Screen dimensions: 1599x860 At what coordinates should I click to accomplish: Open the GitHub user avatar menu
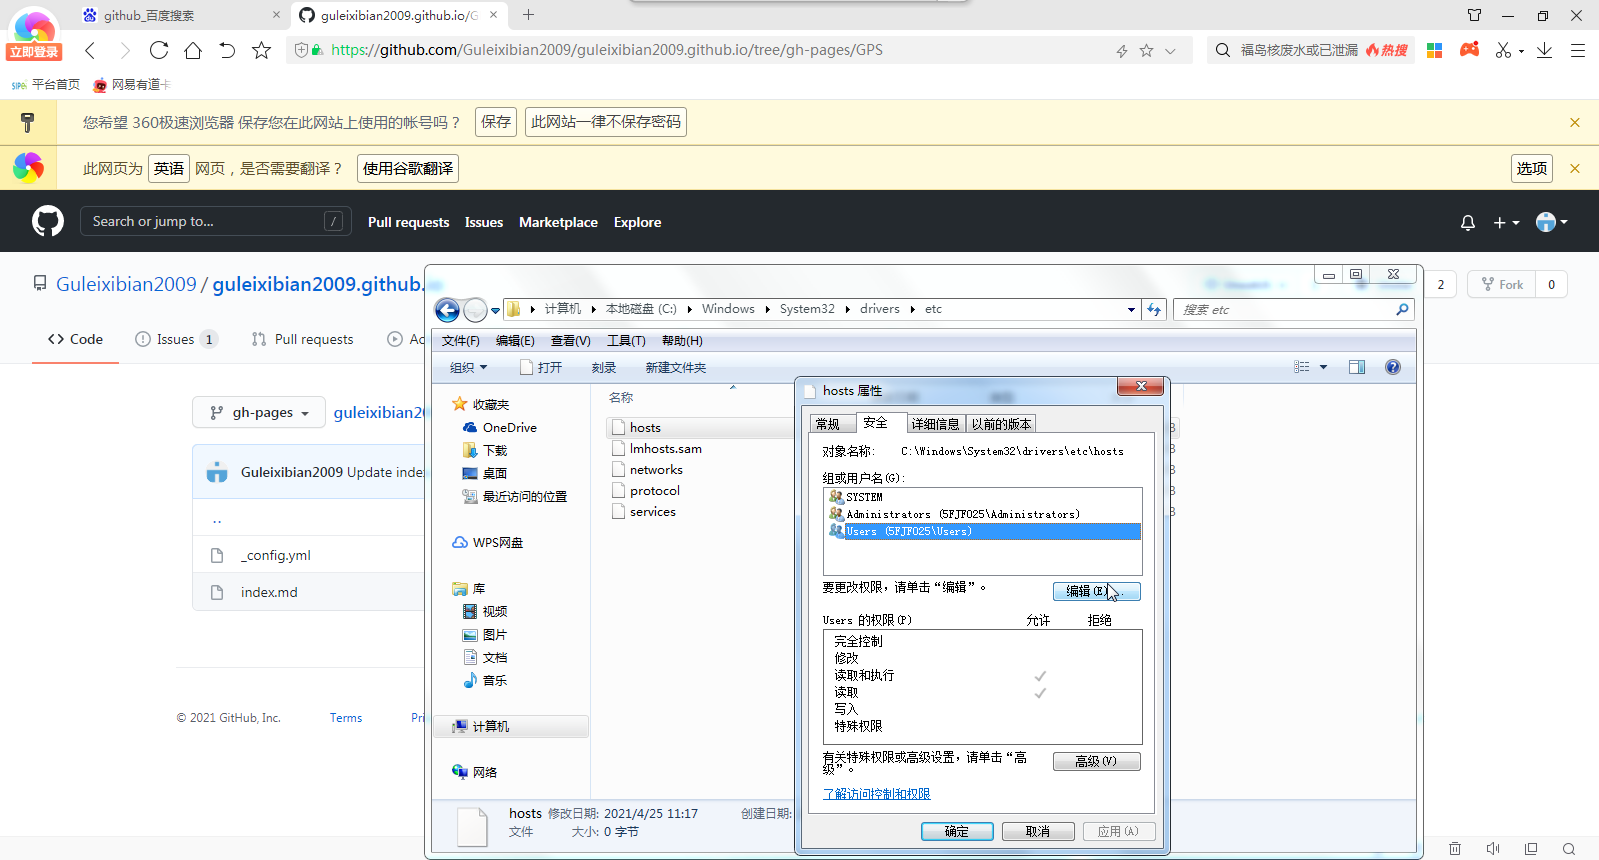(1551, 222)
